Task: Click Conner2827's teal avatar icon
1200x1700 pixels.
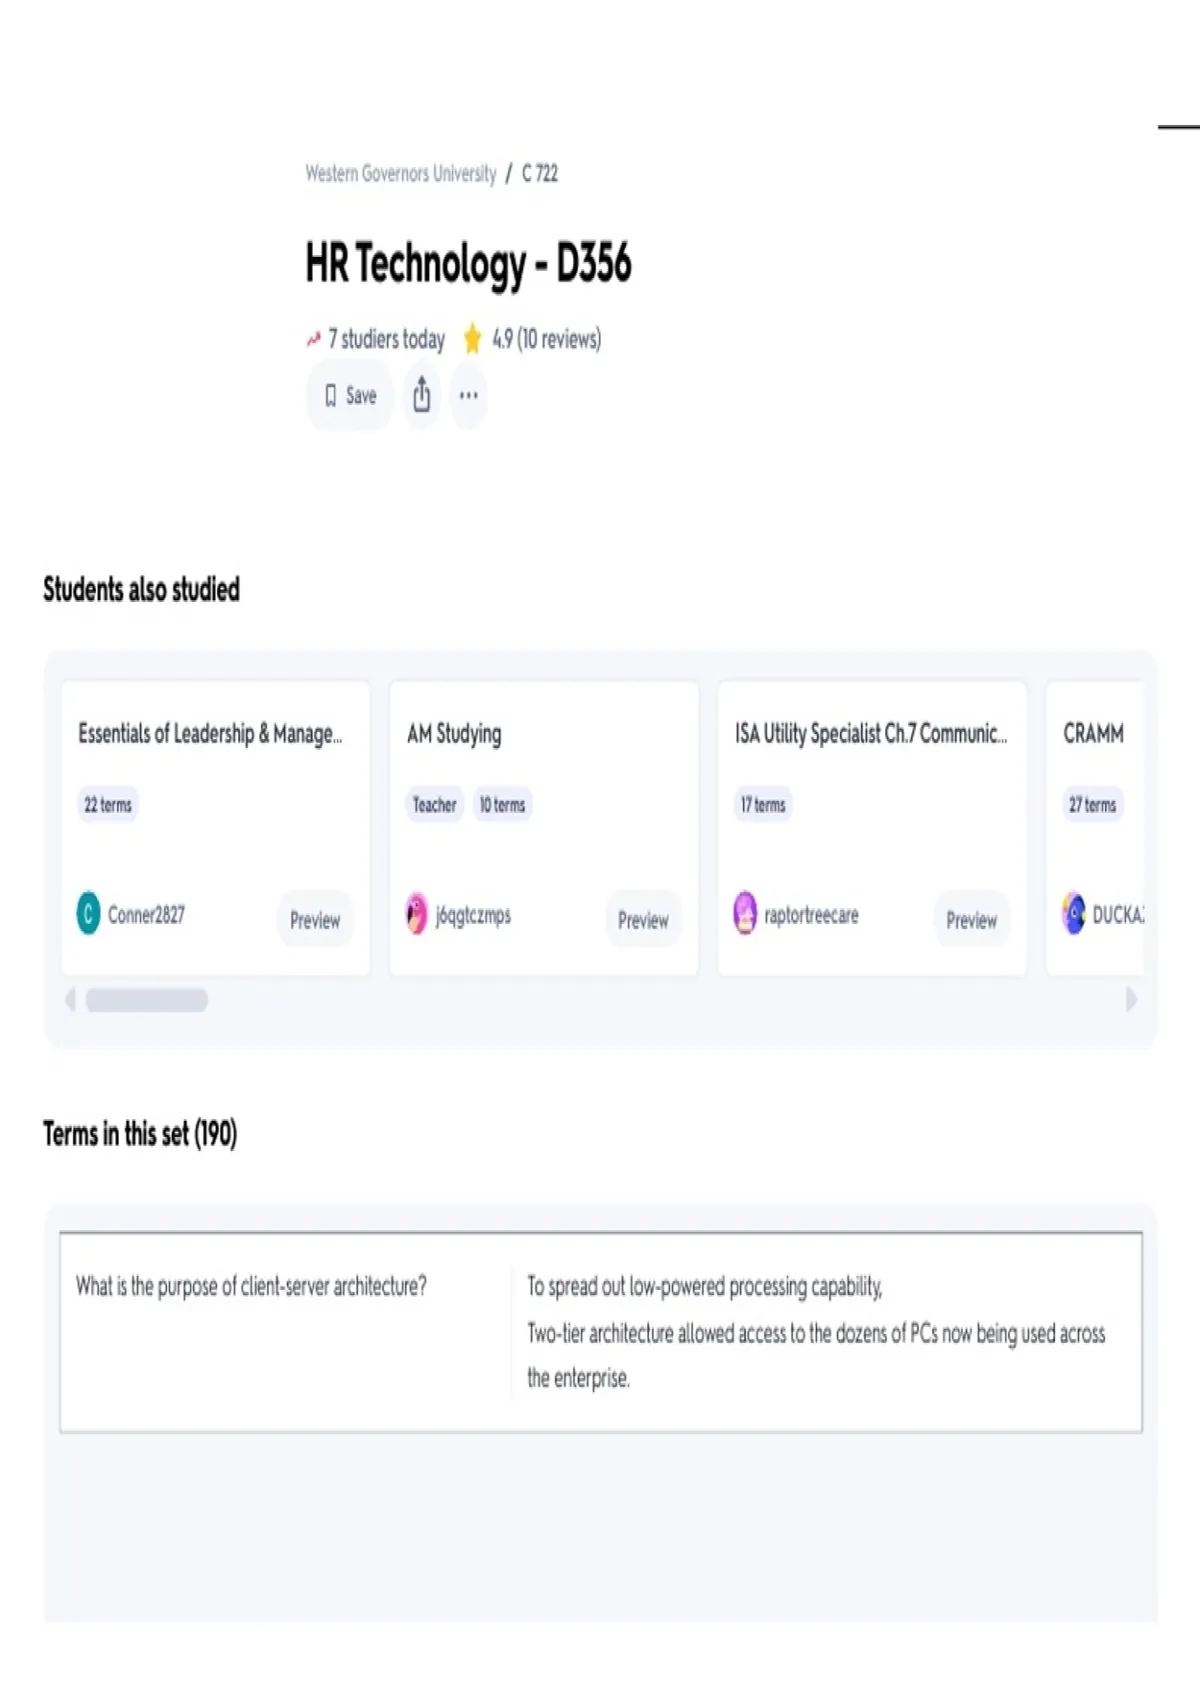Action: pyautogui.click(x=89, y=913)
